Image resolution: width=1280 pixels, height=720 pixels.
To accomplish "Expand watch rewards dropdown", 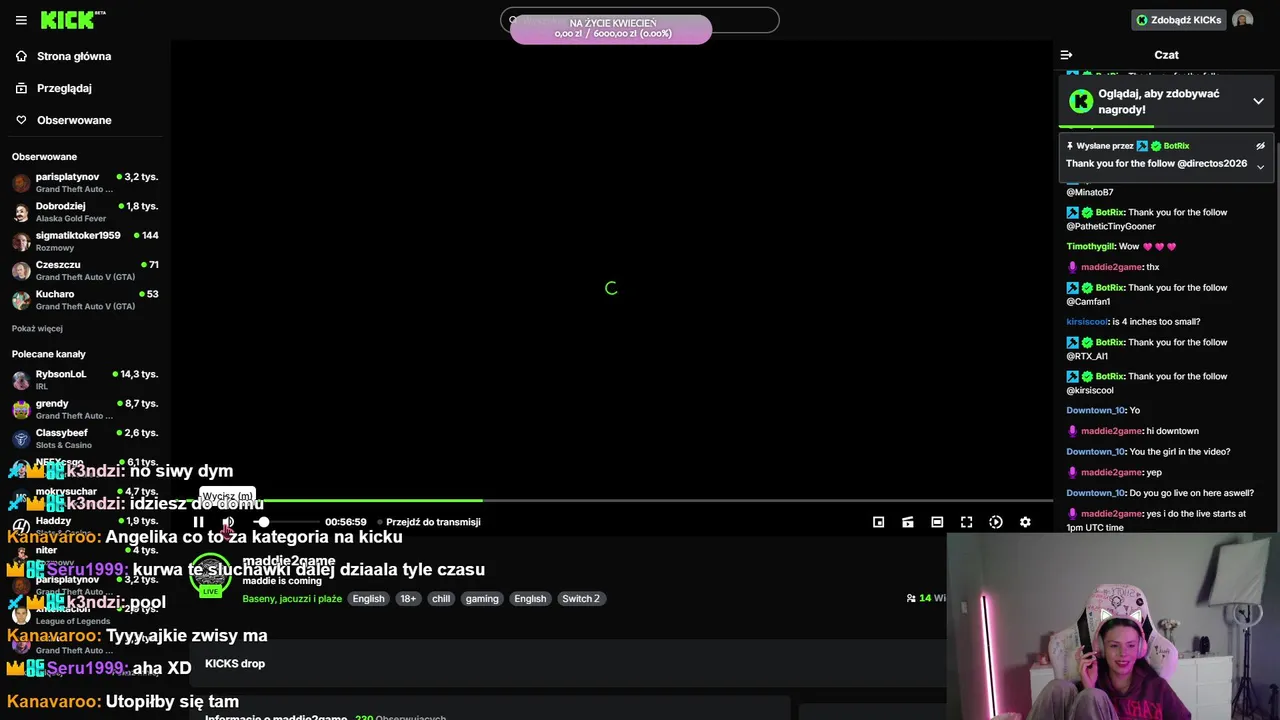I will (x=1258, y=101).
